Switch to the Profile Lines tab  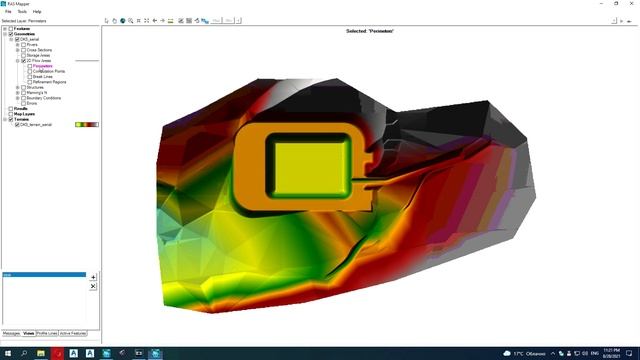tap(47, 333)
